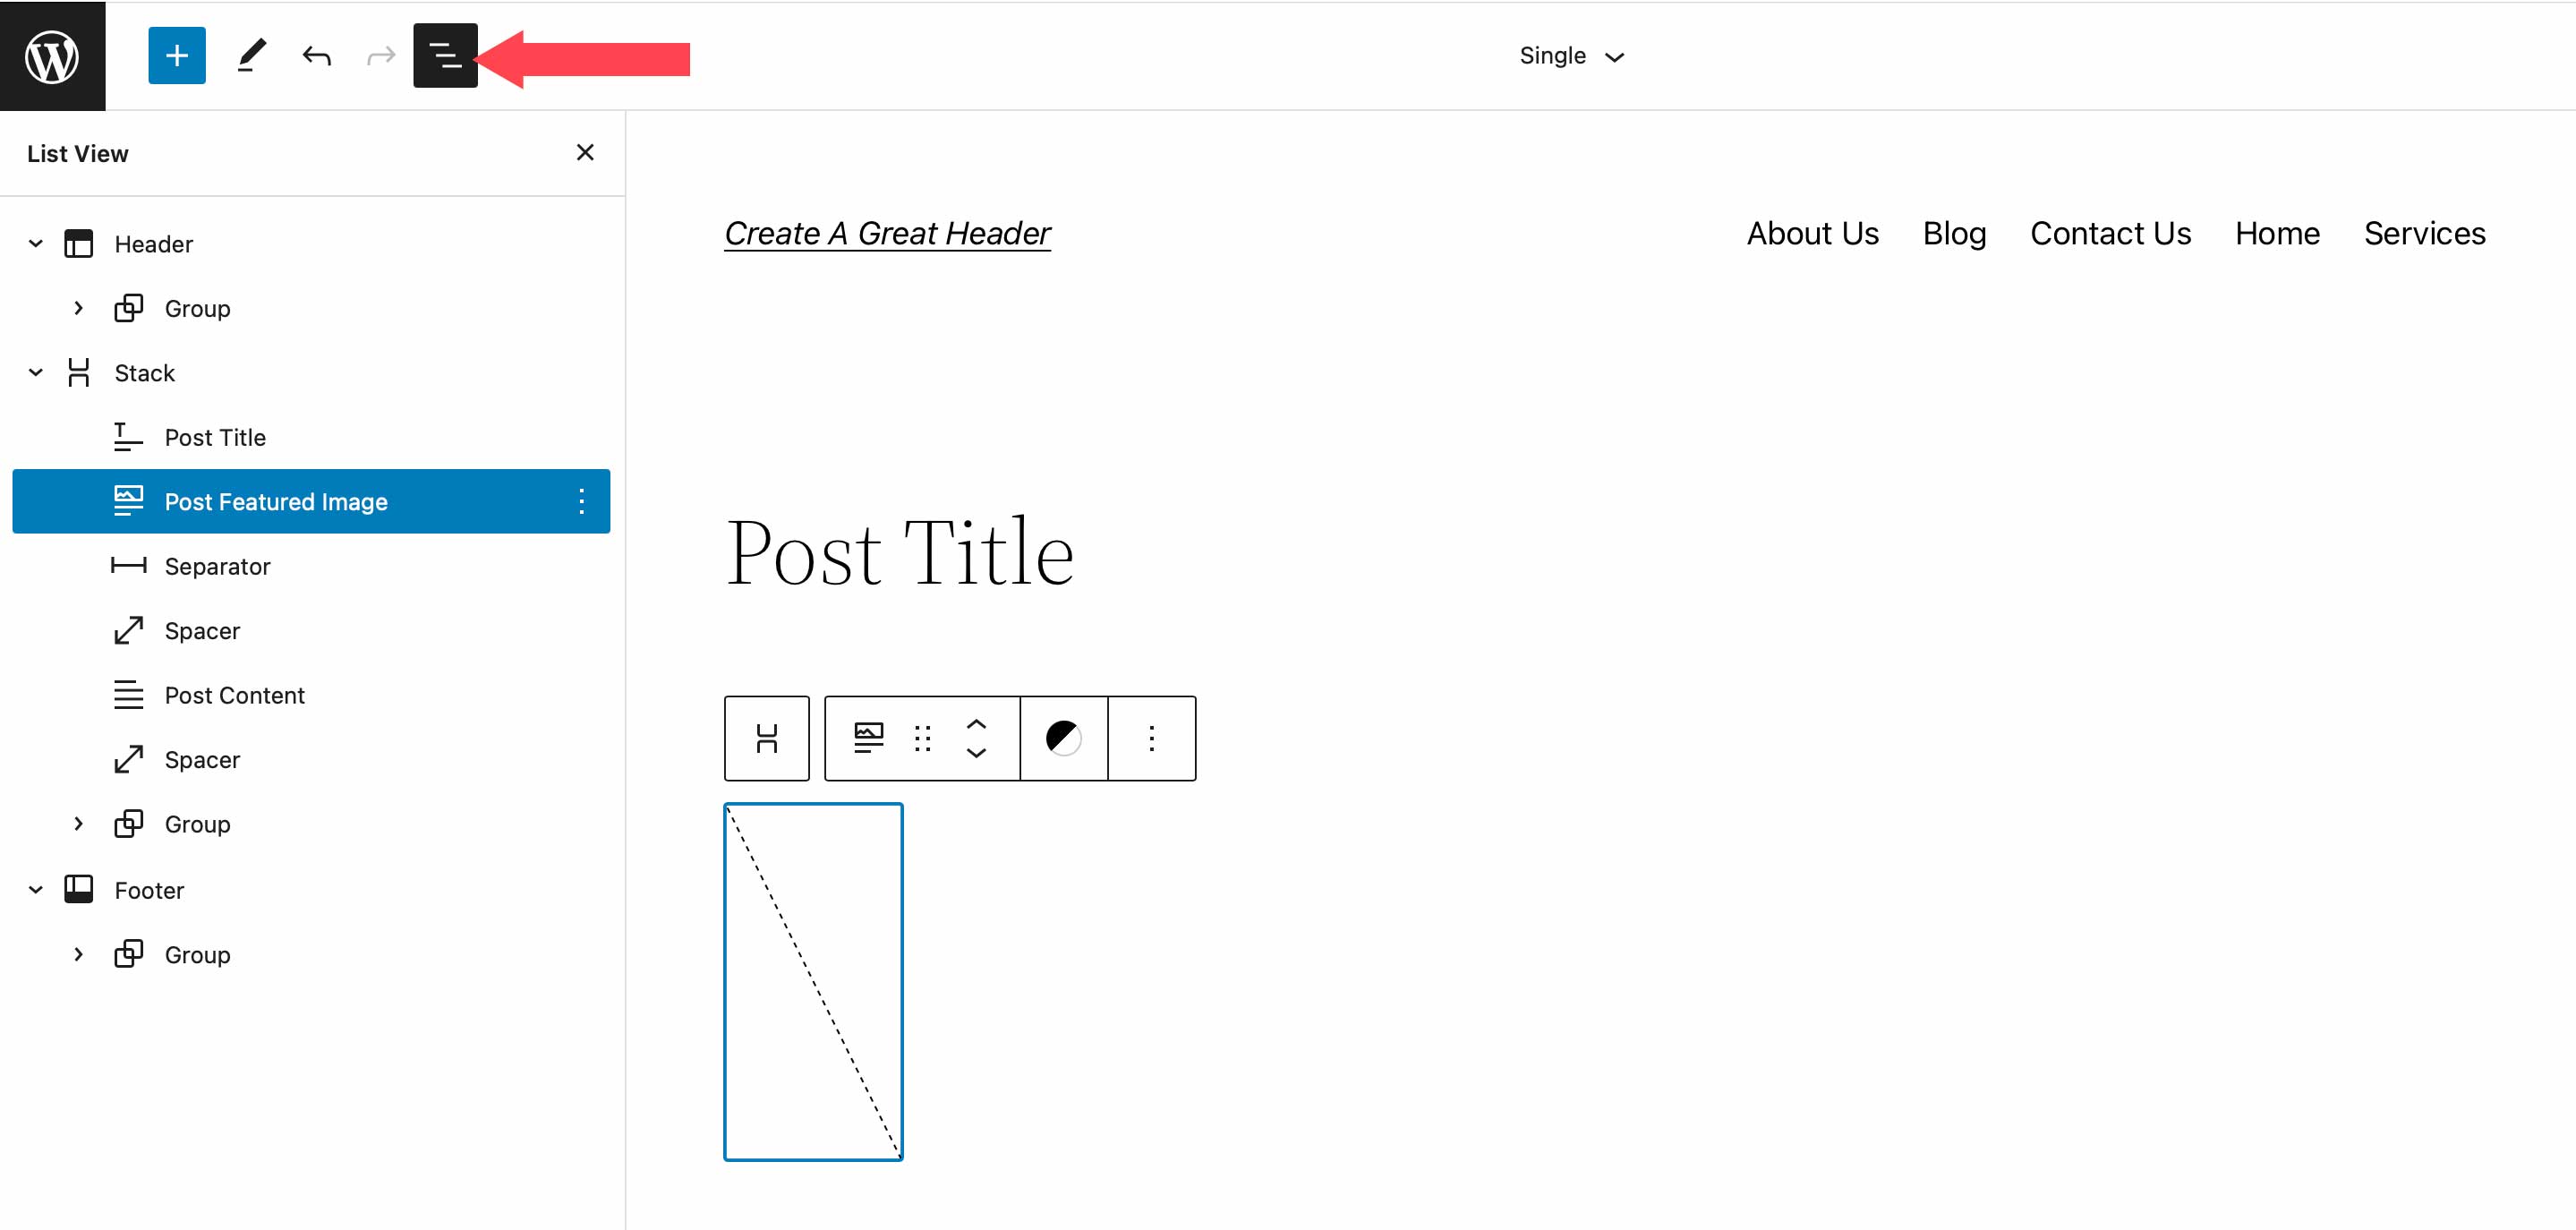Click the WordPress logo menu icon
Screen dimensions: 2576x1230
point(53,56)
